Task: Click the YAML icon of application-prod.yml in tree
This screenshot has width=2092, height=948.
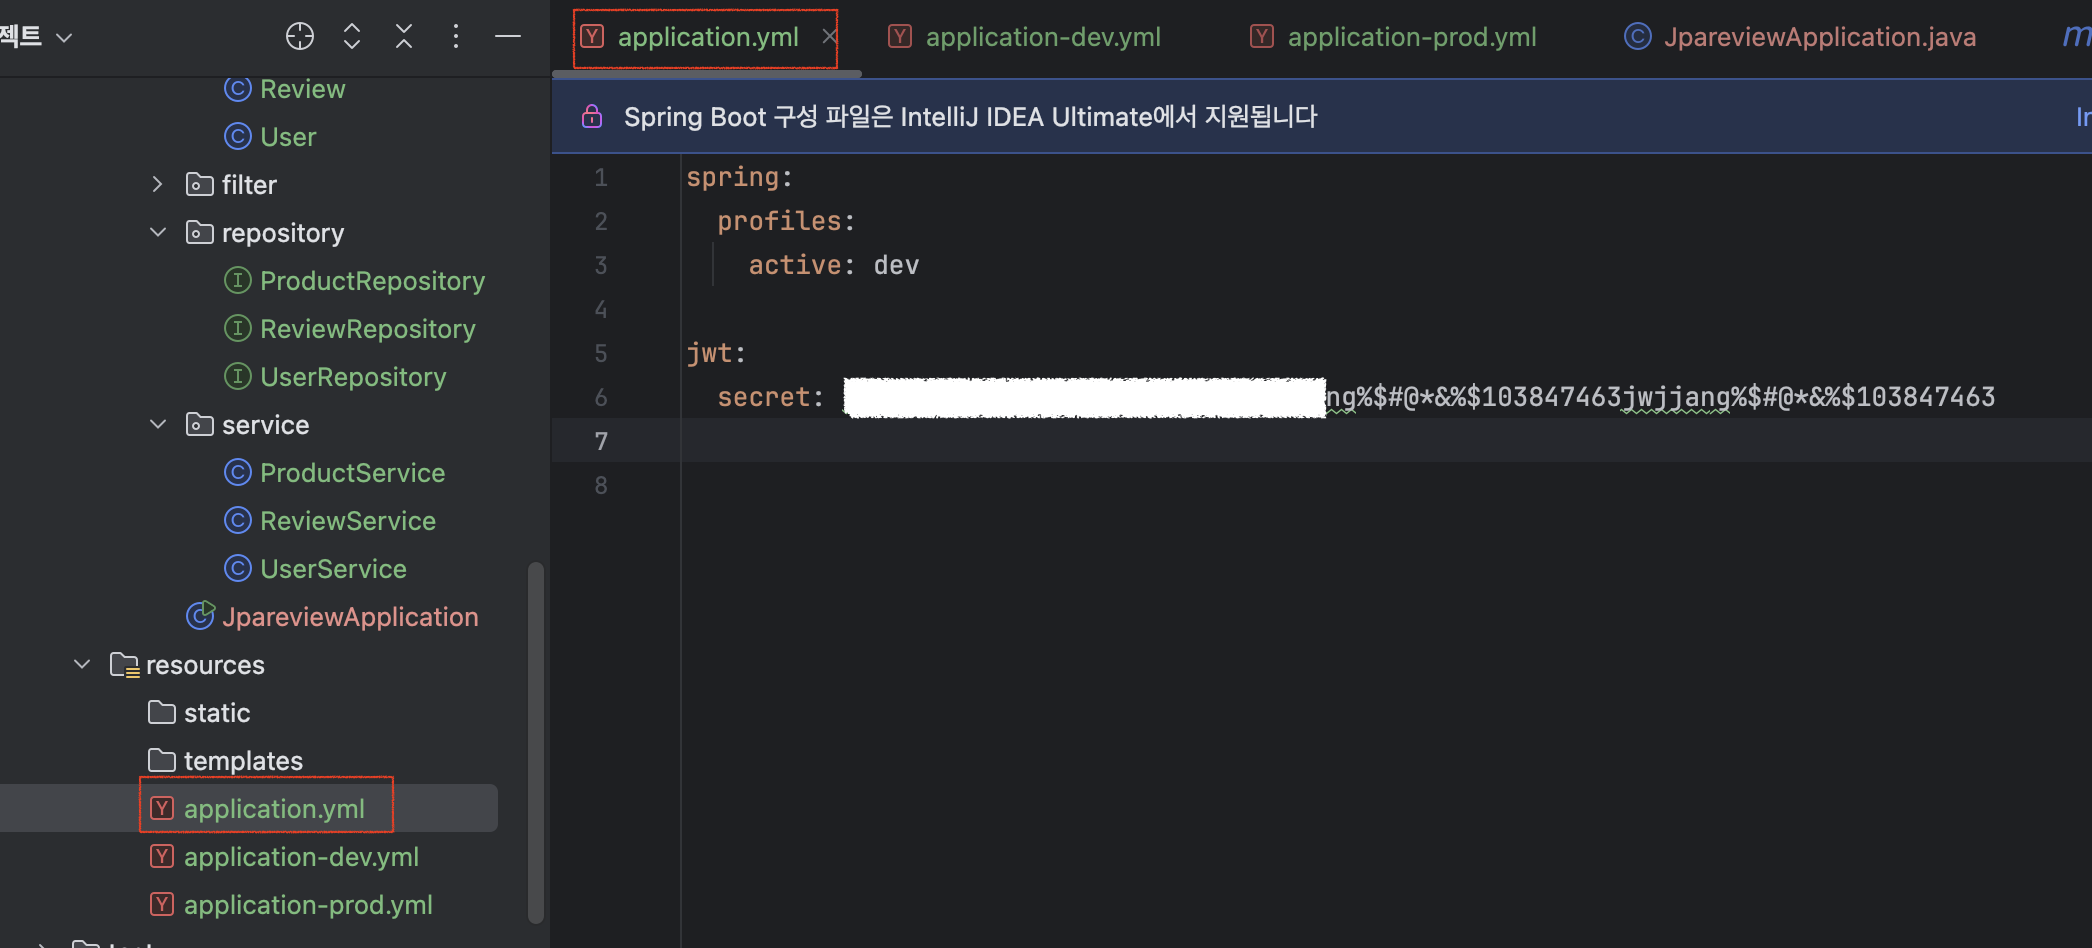Action: pos(162,904)
